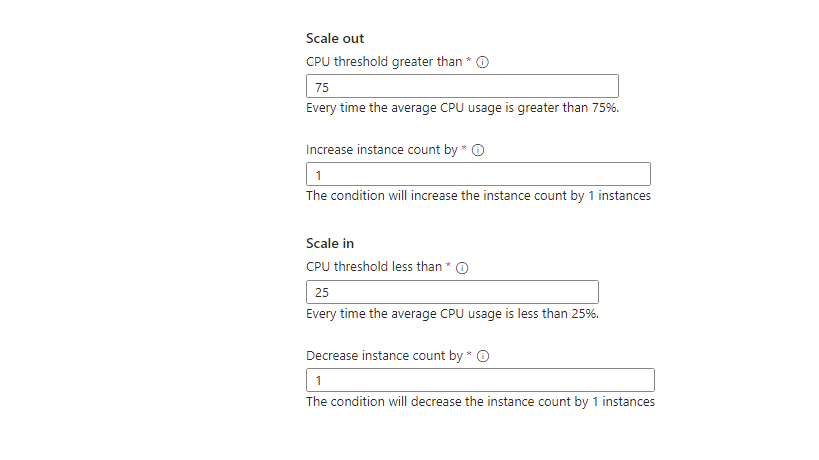Show info for Decrease instance count by
This screenshot has width=819, height=460.
tap(481, 356)
